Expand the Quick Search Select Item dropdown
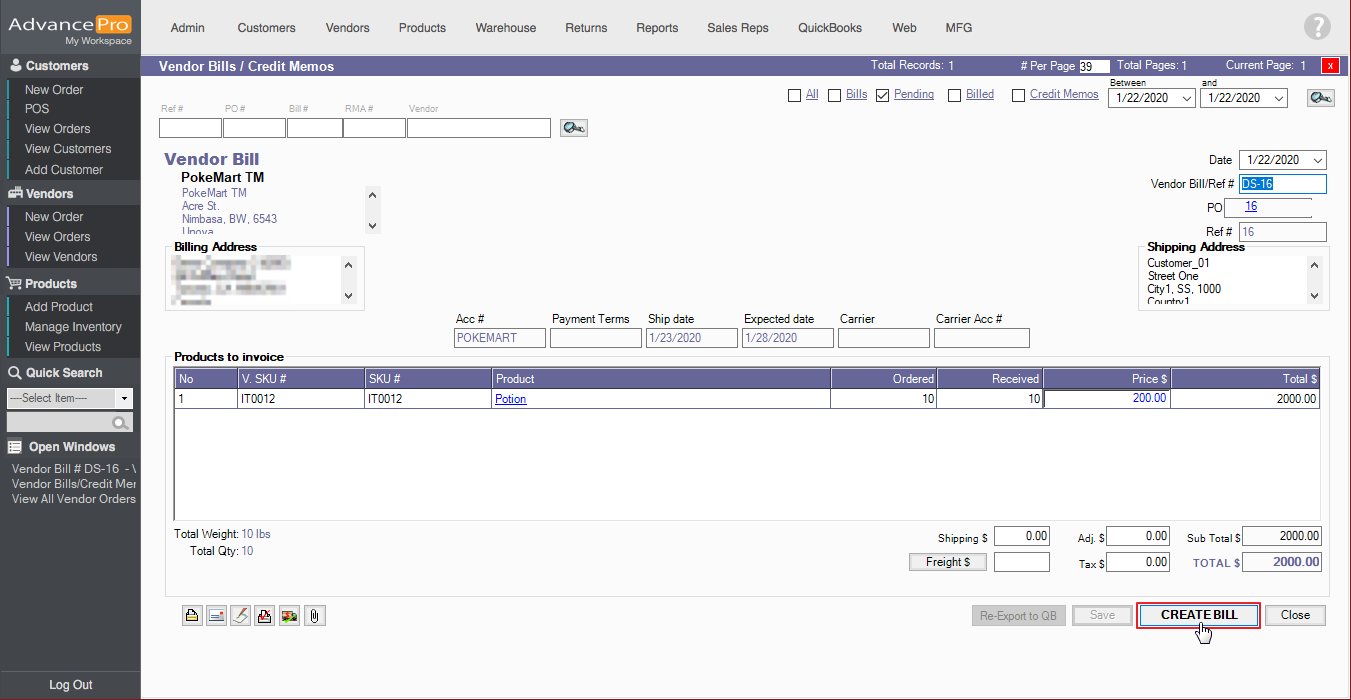 click(124, 398)
